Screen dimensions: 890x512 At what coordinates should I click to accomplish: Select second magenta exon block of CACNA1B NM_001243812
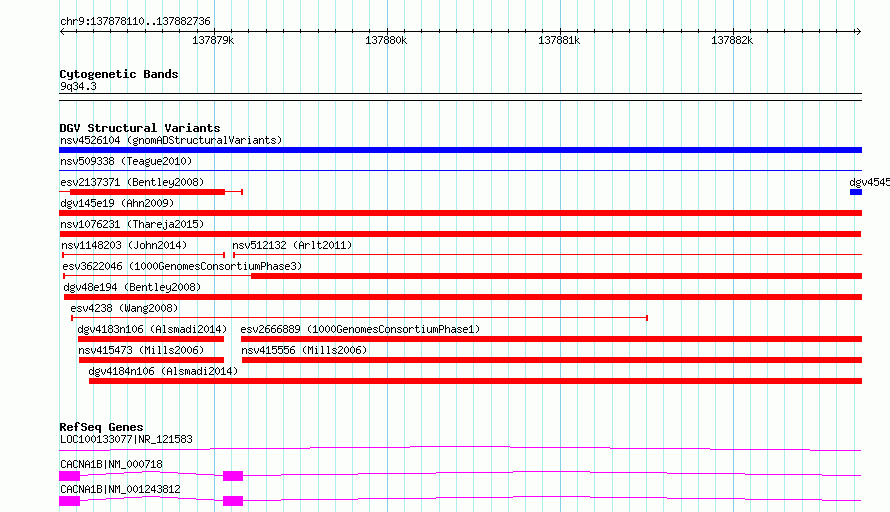click(x=233, y=501)
